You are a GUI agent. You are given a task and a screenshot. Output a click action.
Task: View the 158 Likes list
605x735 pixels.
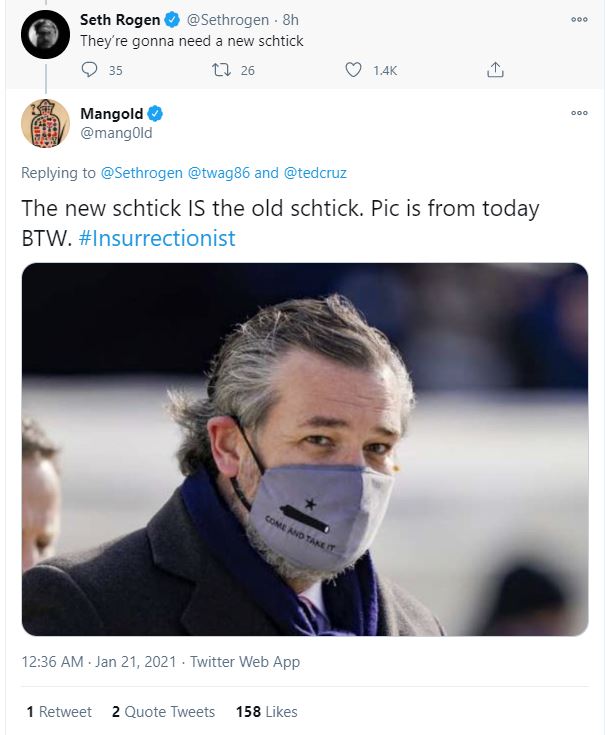tap(266, 712)
